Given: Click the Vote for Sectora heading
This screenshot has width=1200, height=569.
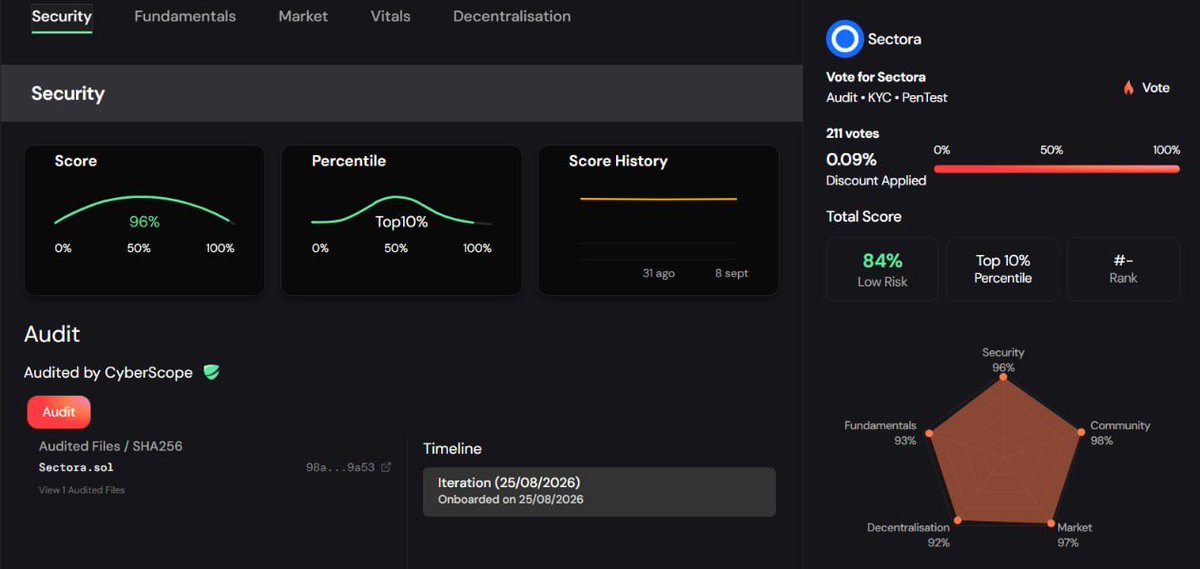Looking at the screenshot, I should point(876,77).
